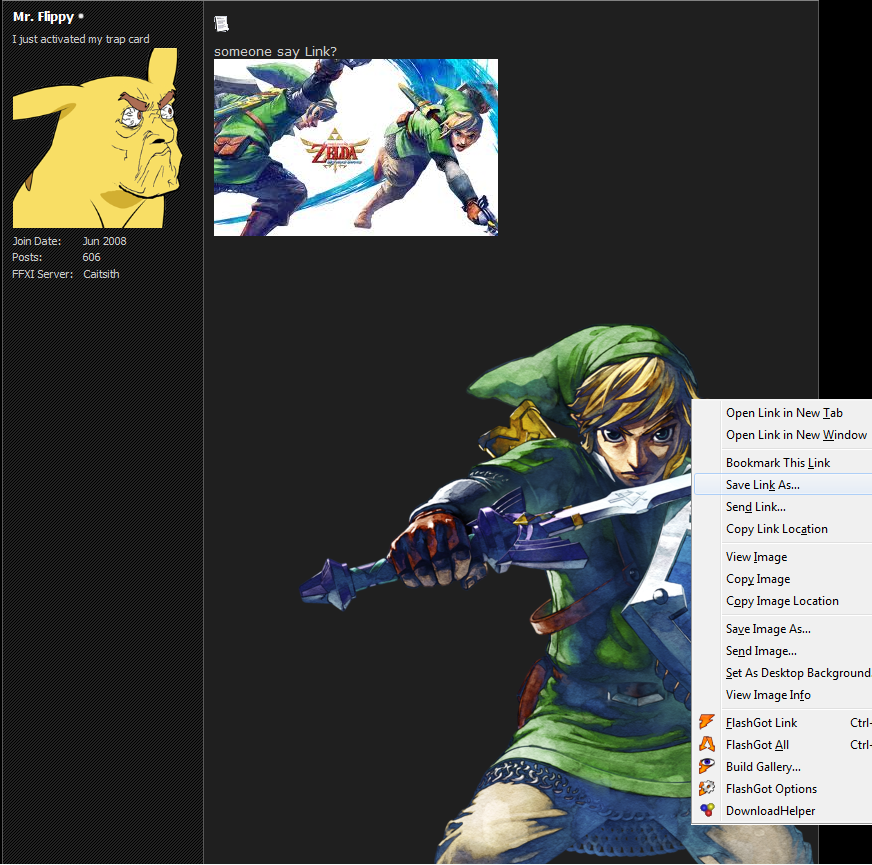Image resolution: width=872 pixels, height=865 pixels.
Task: Select the DownloadHelper menu entry
Action: [x=783, y=811]
